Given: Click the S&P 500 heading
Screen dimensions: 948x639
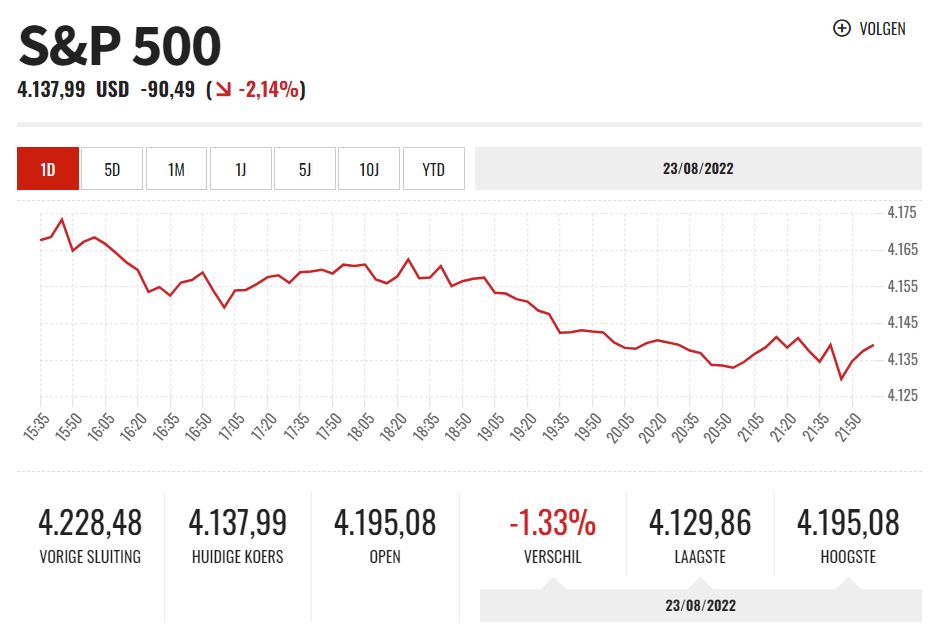Looking at the screenshot, I should pos(120,46).
